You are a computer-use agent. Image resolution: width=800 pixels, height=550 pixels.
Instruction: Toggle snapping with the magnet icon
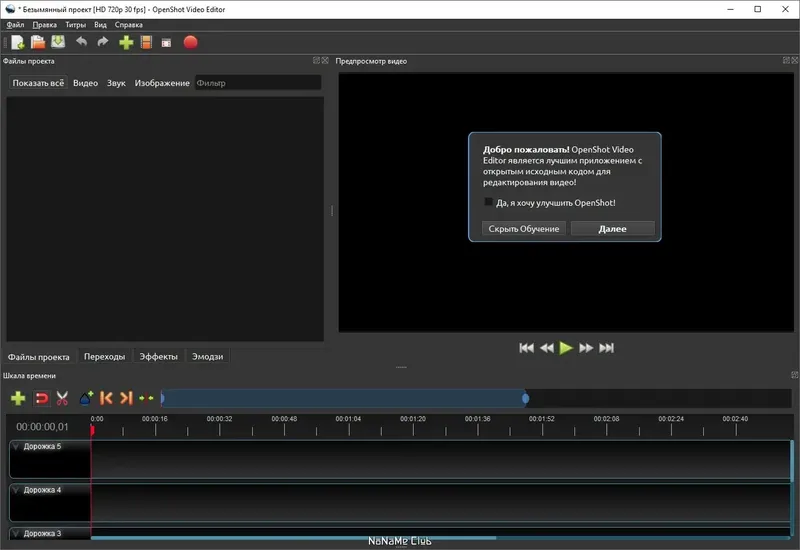click(41, 398)
